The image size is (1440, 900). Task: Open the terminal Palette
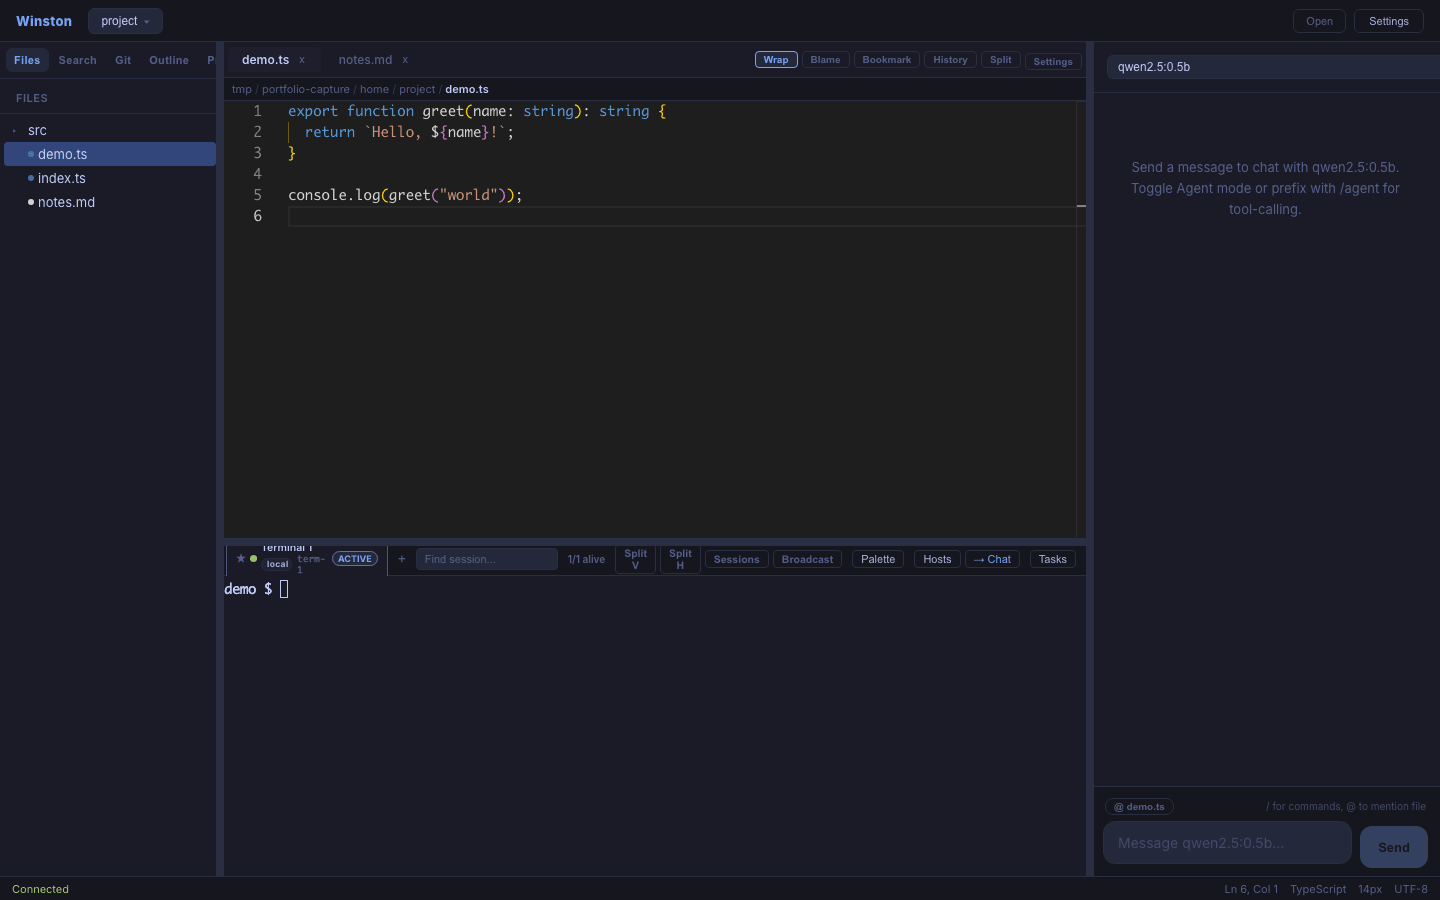pos(878,559)
